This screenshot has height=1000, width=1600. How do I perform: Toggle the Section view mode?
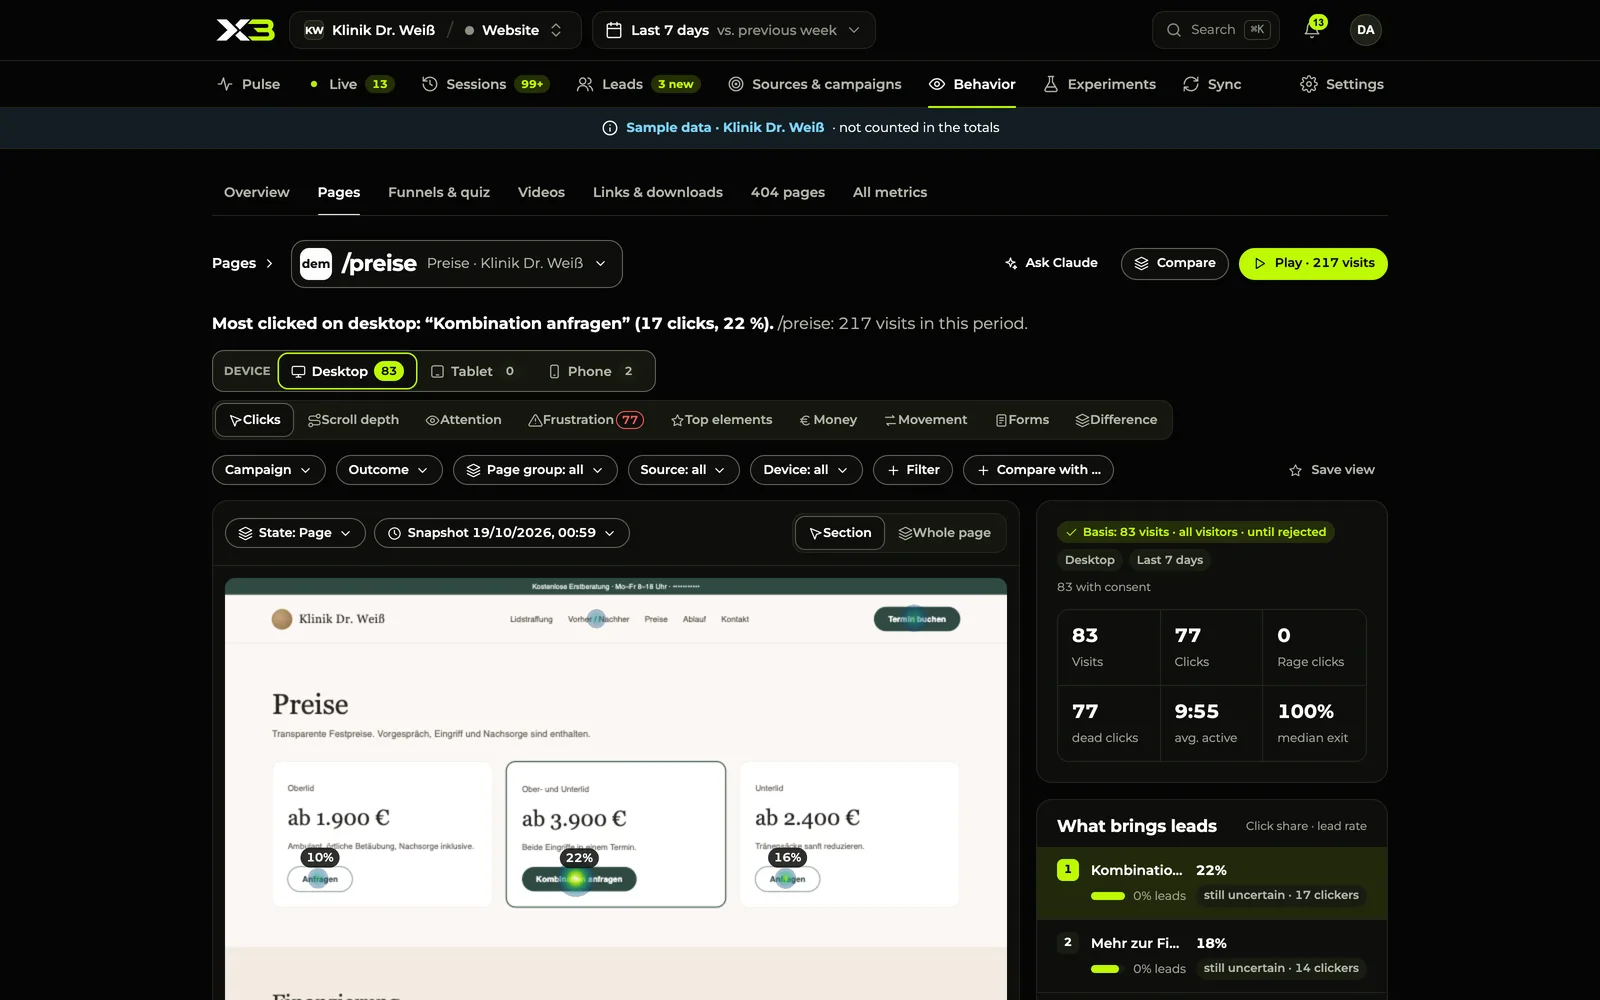[841, 533]
